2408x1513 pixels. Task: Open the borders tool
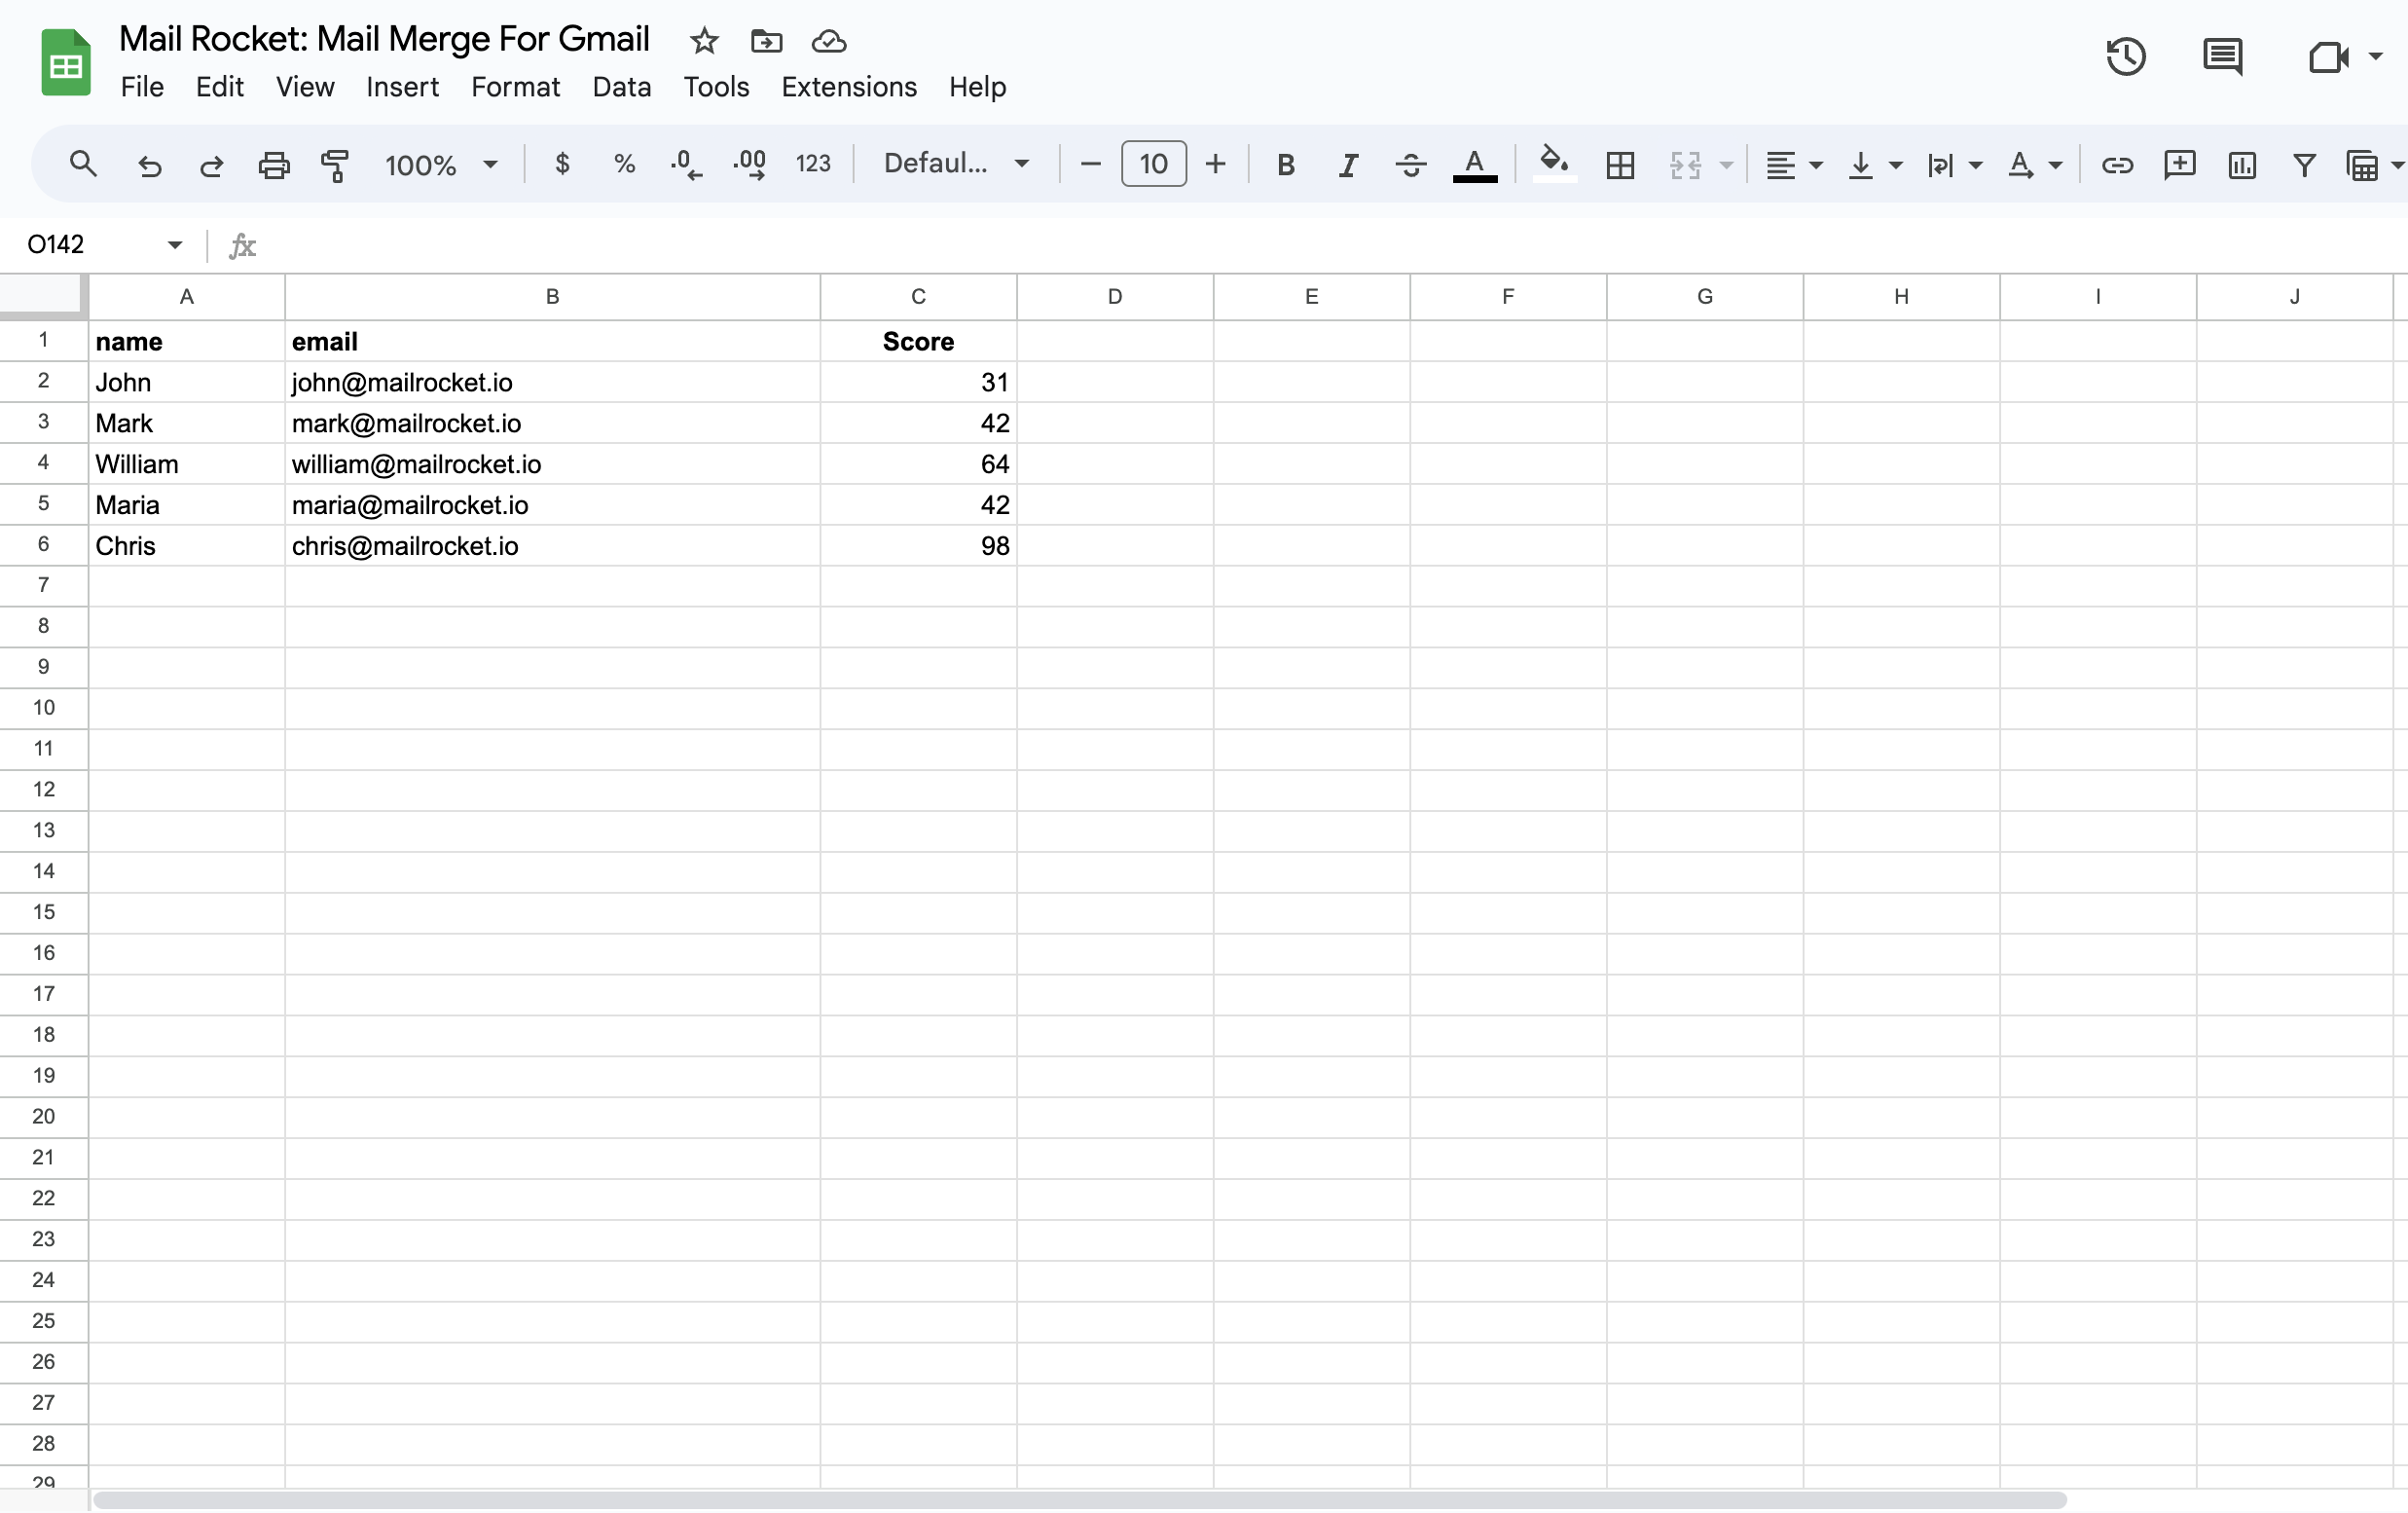(1620, 165)
